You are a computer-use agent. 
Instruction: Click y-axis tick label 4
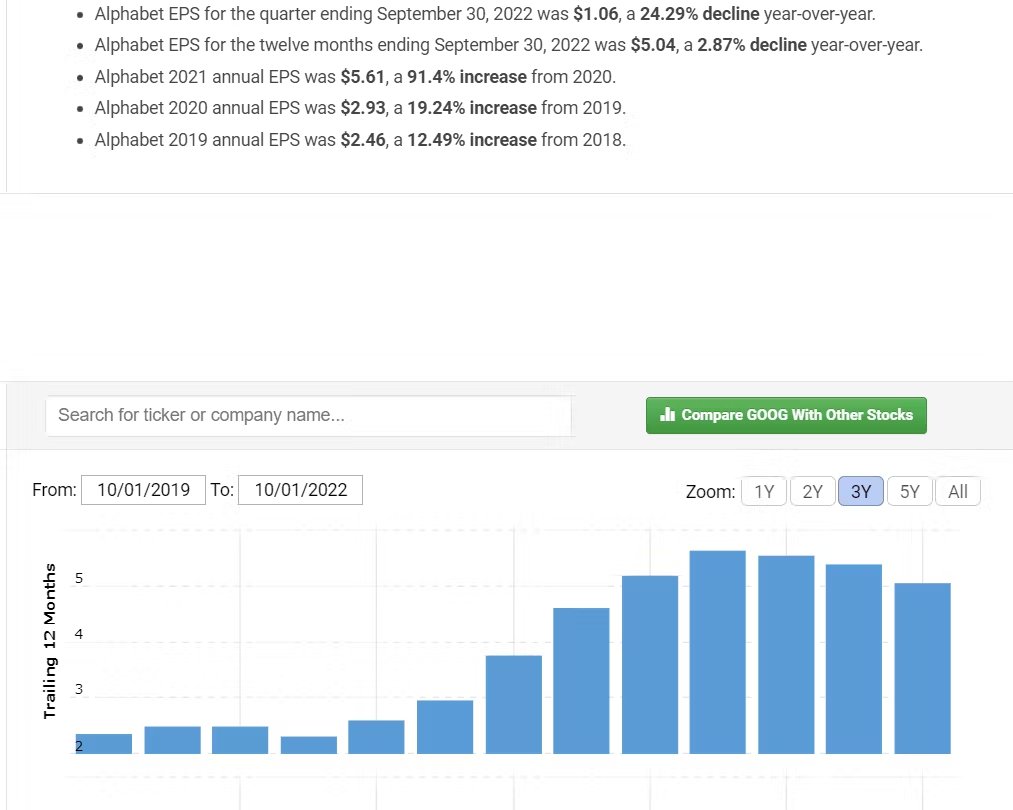point(79,634)
